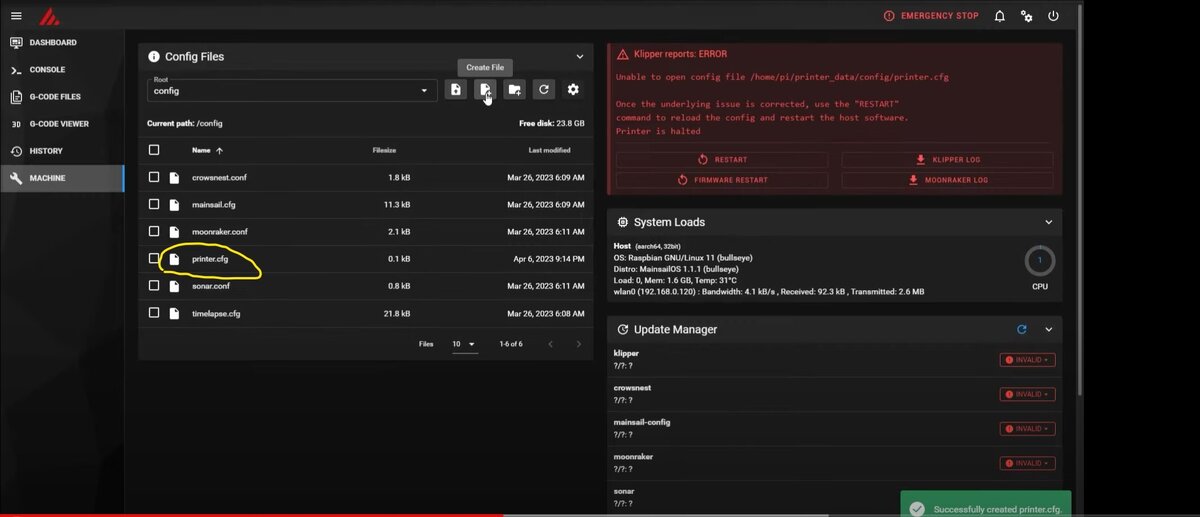Viewport: 1200px width, 517px height.
Task: Open the files-per-page dropdown
Action: point(463,344)
